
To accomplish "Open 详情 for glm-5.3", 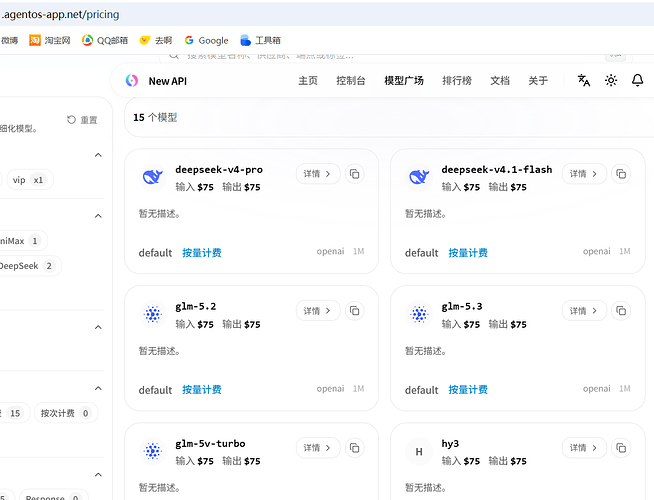I will coord(584,311).
